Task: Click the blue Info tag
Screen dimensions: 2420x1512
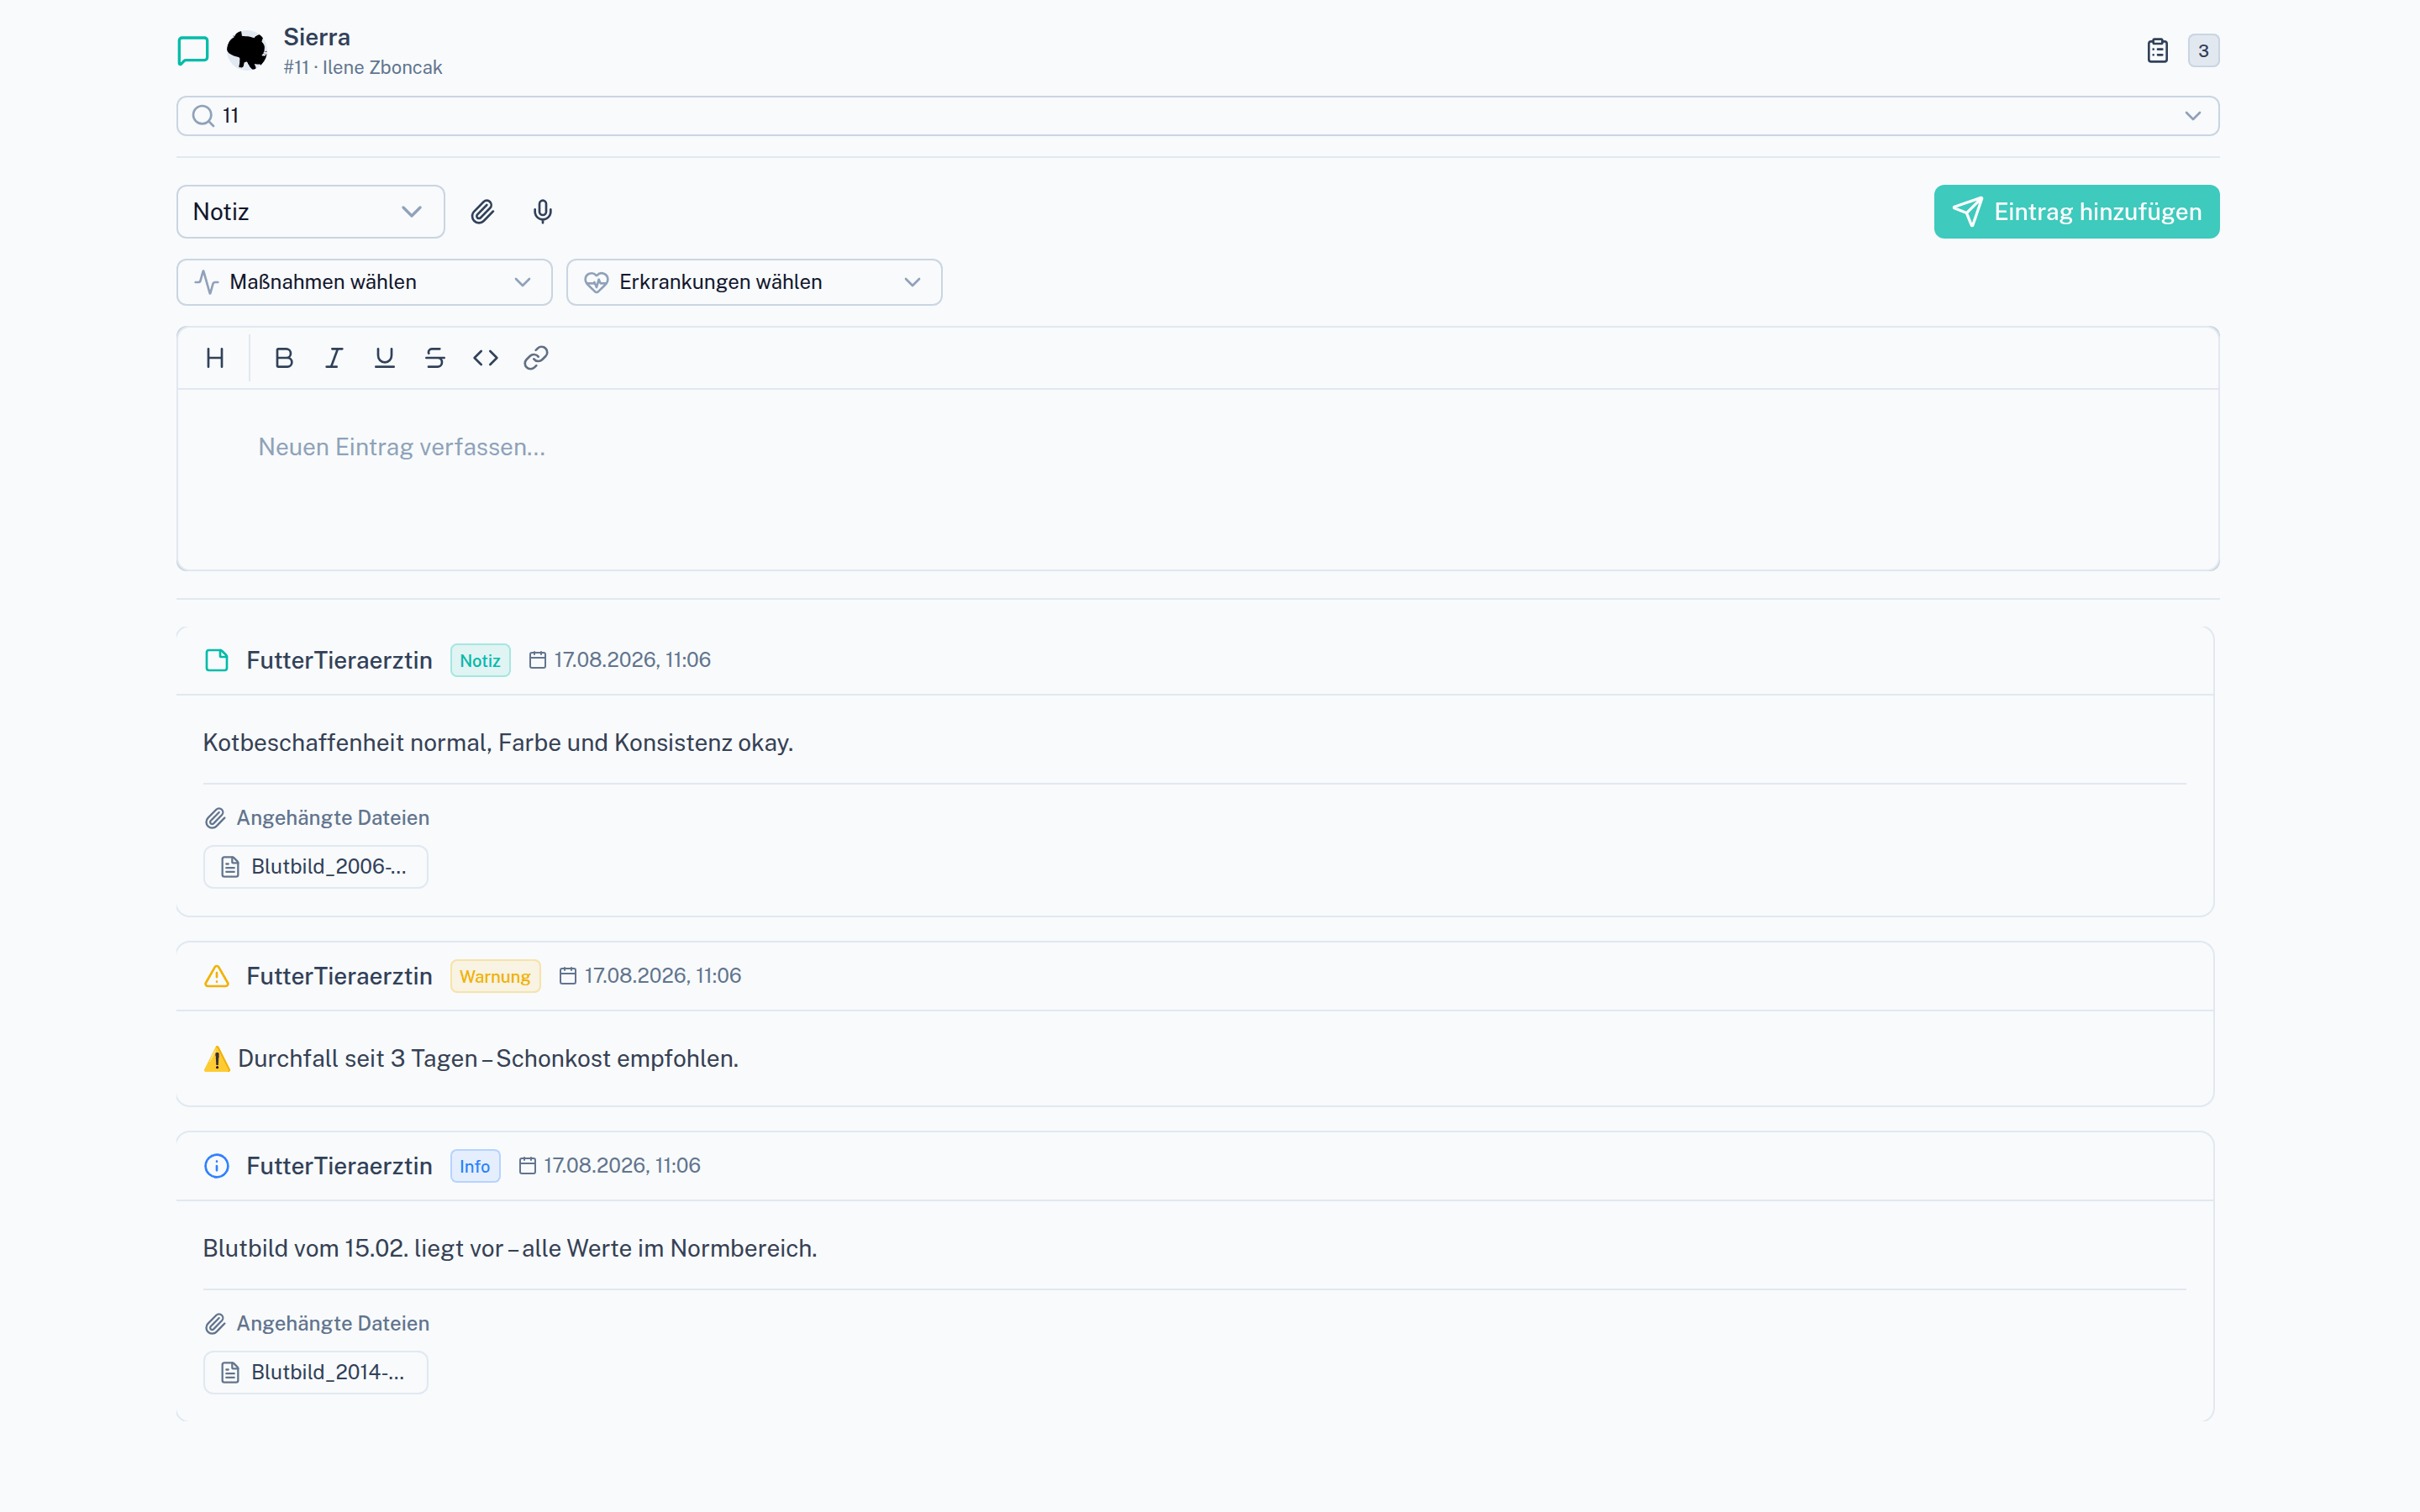Action: 475,1166
